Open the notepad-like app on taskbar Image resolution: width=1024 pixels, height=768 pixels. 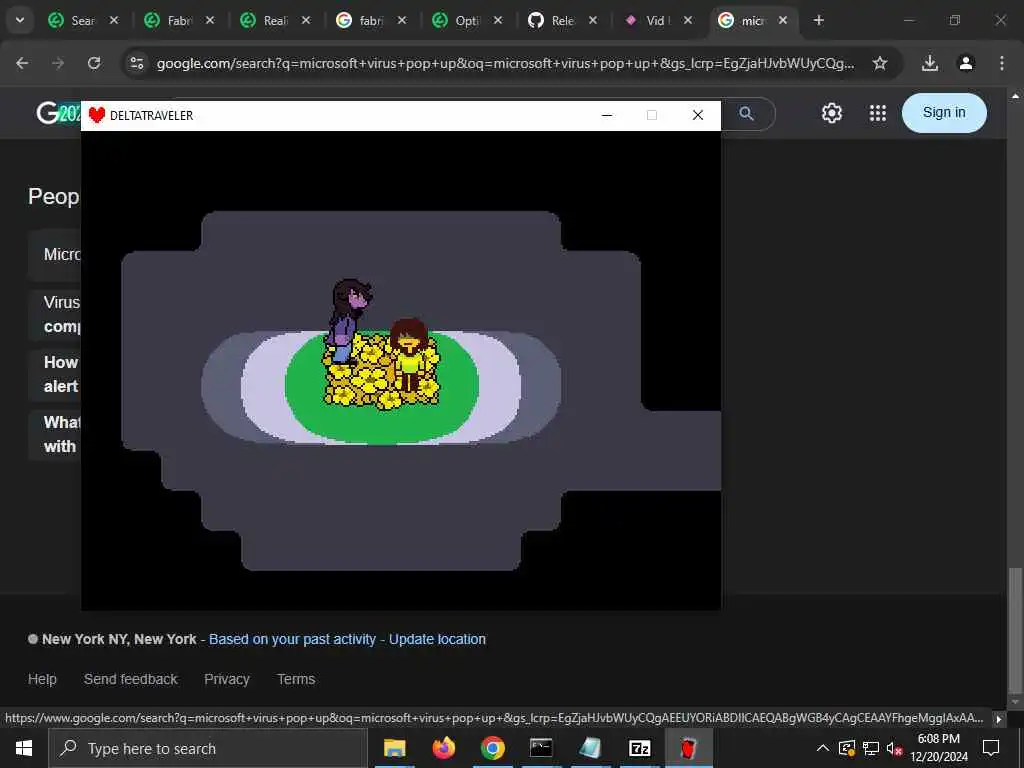(x=590, y=748)
